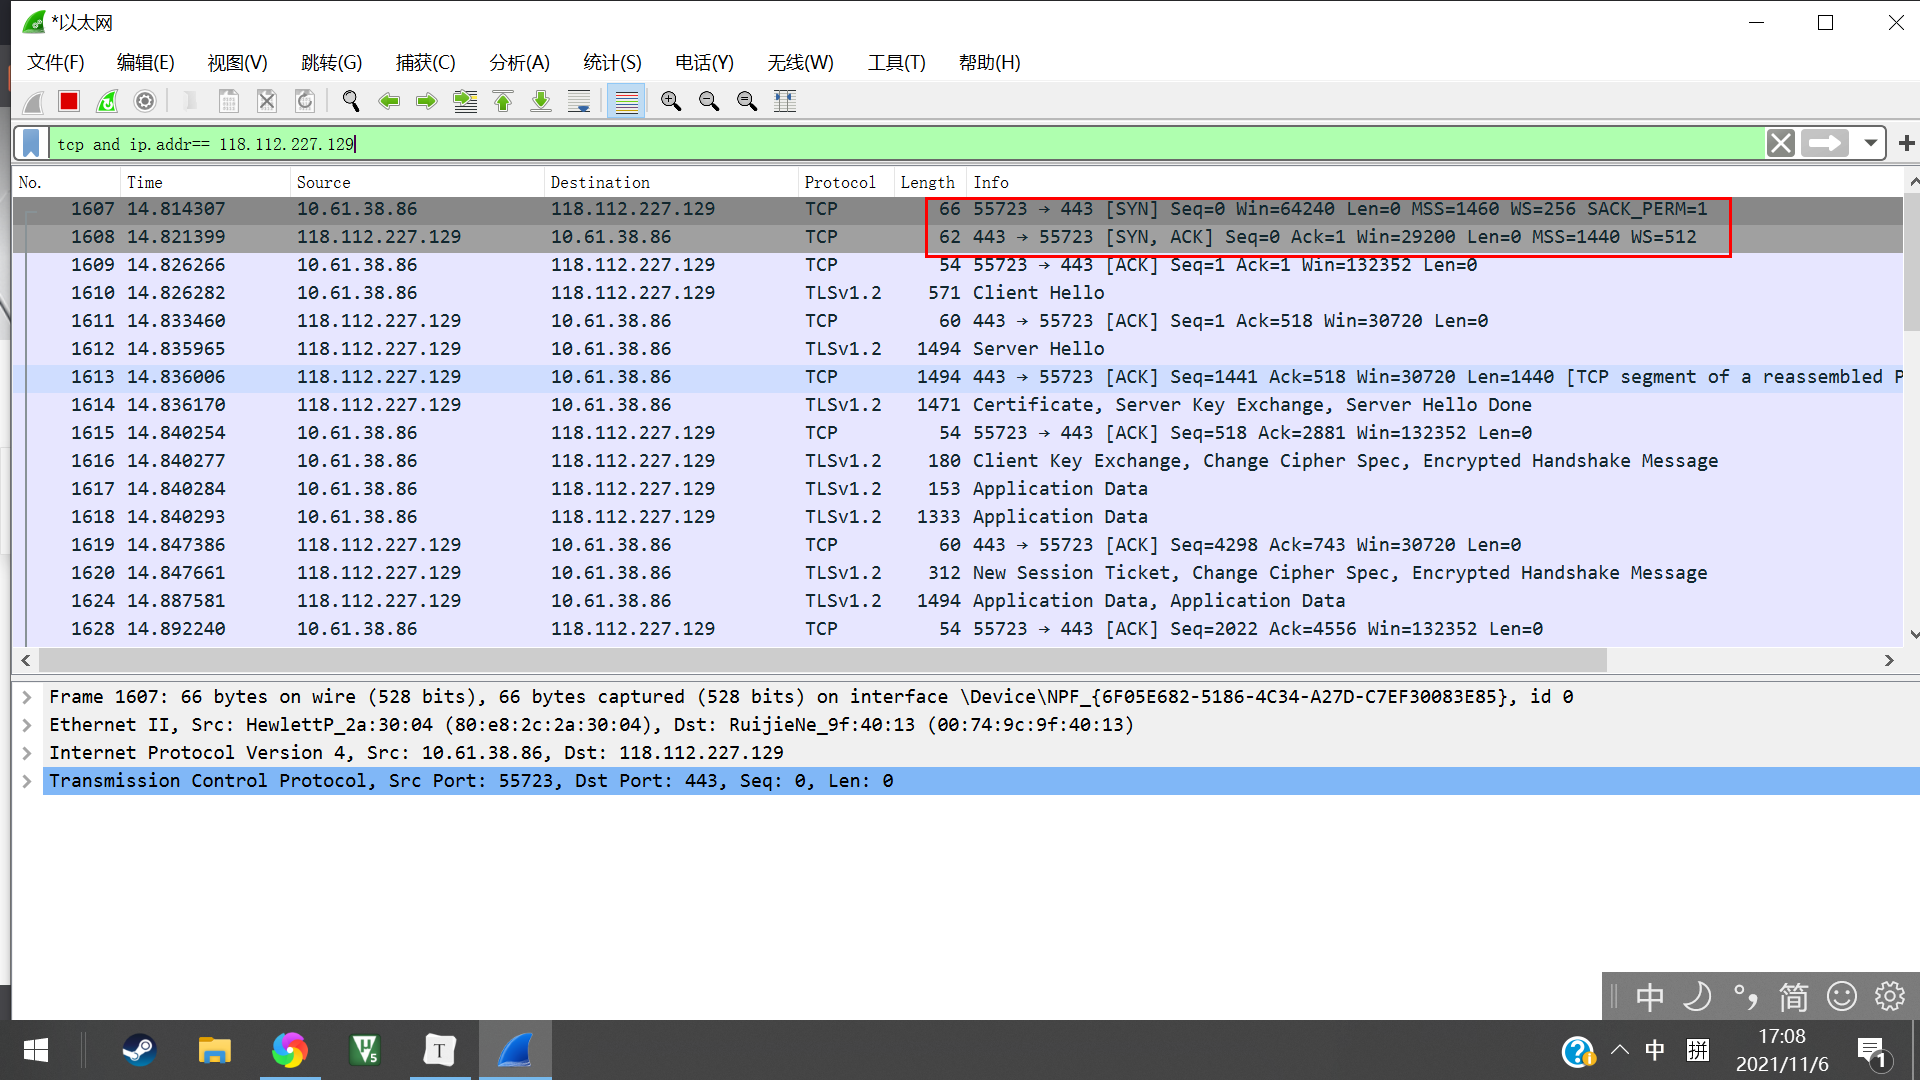Image resolution: width=1920 pixels, height=1080 pixels.
Task: Restart the current capture
Action: coord(107,101)
